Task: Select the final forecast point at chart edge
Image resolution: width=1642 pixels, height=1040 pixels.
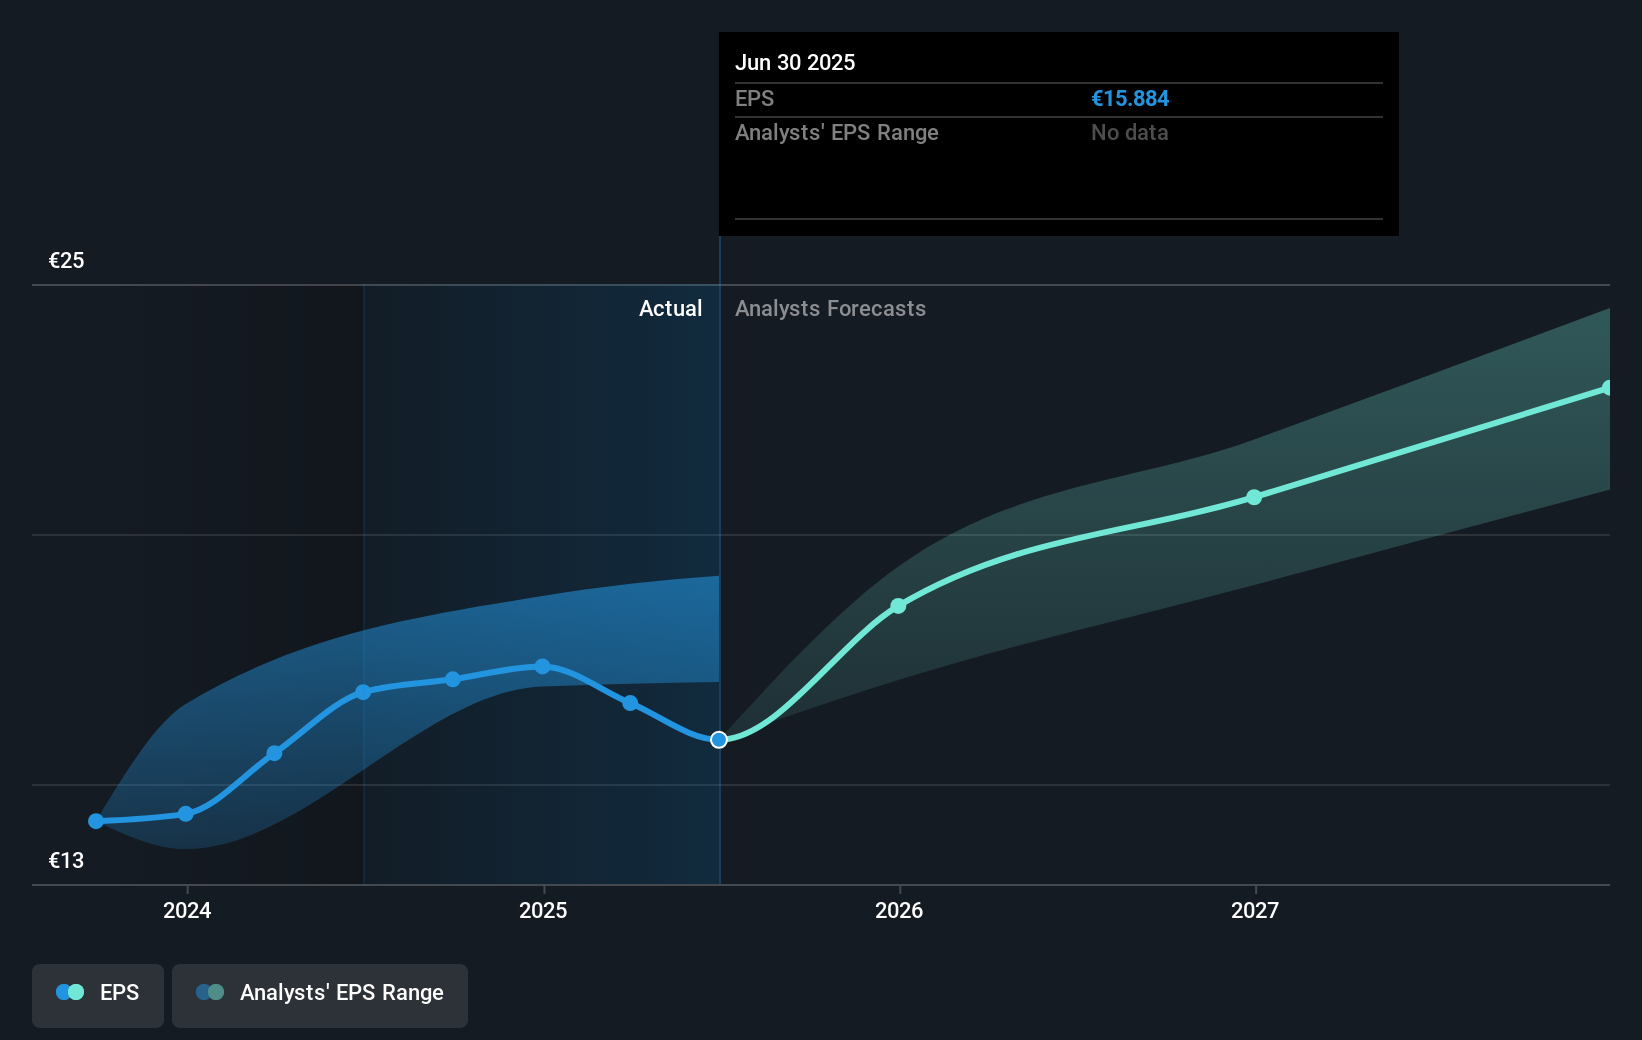Action: pyautogui.click(x=1607, y=387)
